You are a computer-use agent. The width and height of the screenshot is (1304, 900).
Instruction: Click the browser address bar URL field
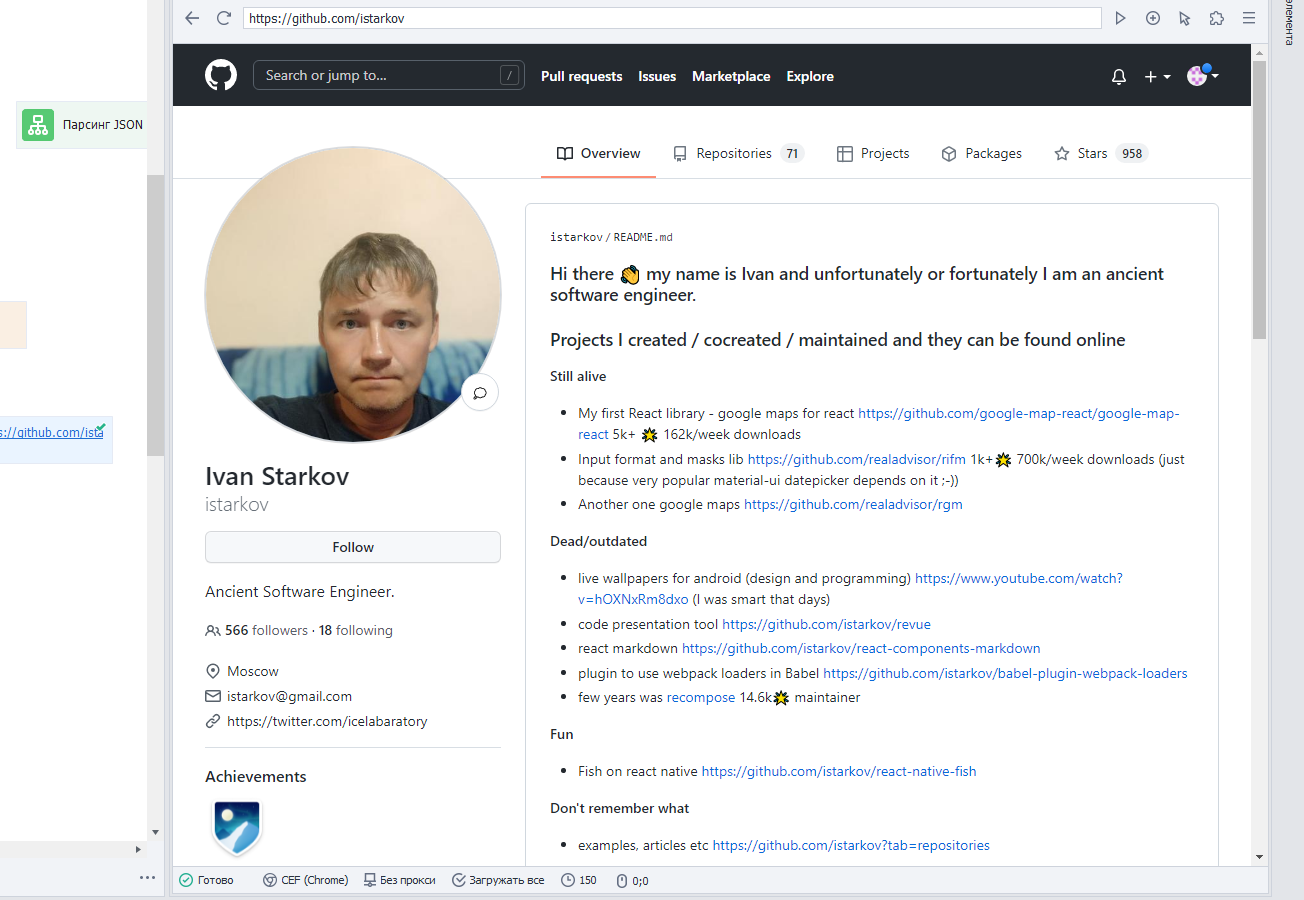click(x=672, y=18)
